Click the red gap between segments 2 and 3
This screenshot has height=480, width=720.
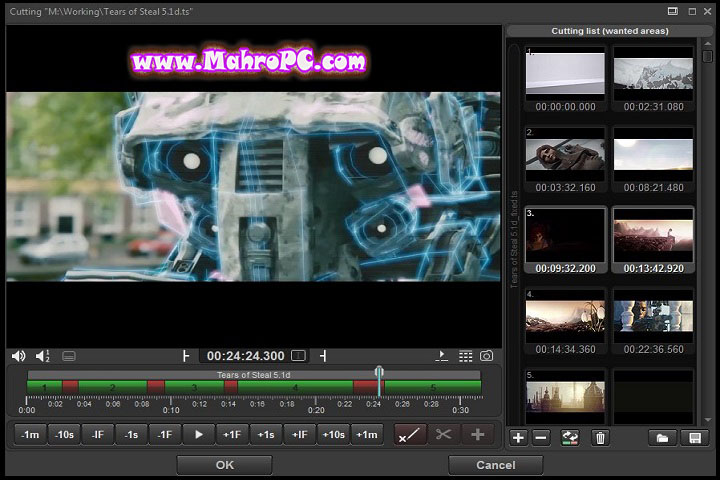[x=156, y=388]
